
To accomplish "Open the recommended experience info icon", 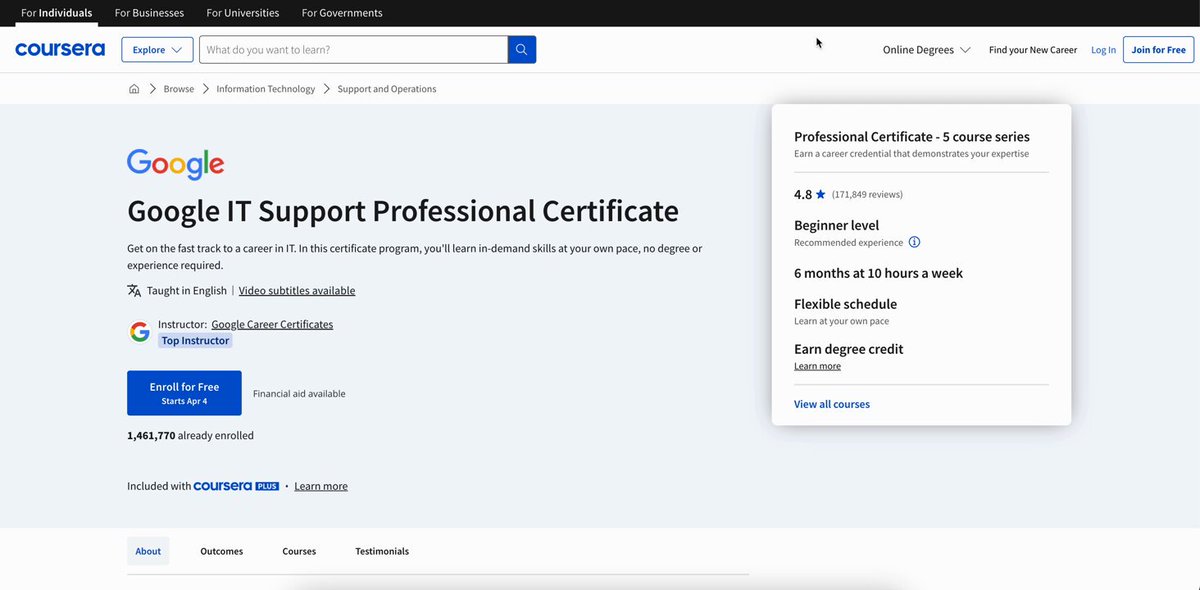I will [x=914, y=242].
